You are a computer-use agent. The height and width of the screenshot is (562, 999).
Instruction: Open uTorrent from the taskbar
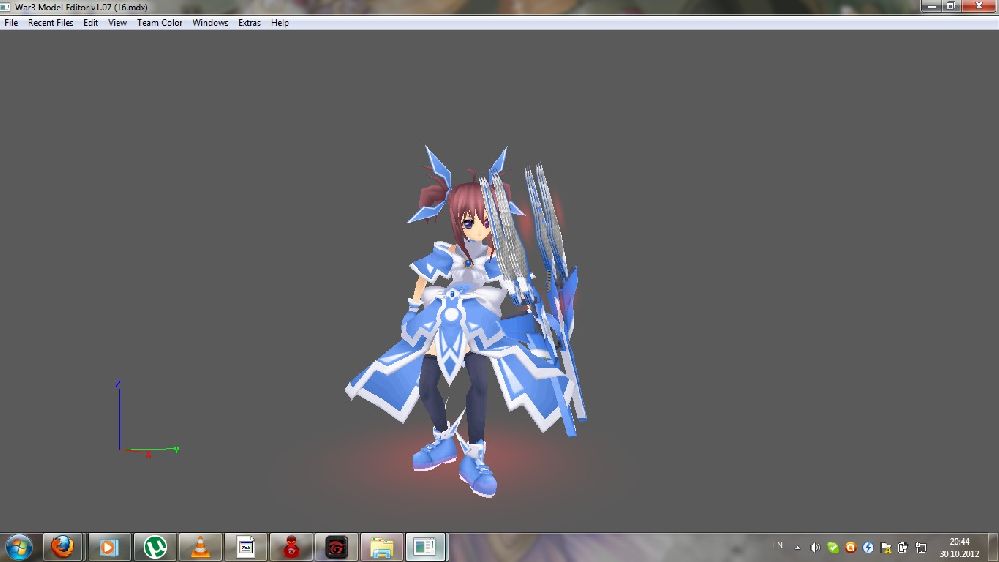tap(155, 547)
